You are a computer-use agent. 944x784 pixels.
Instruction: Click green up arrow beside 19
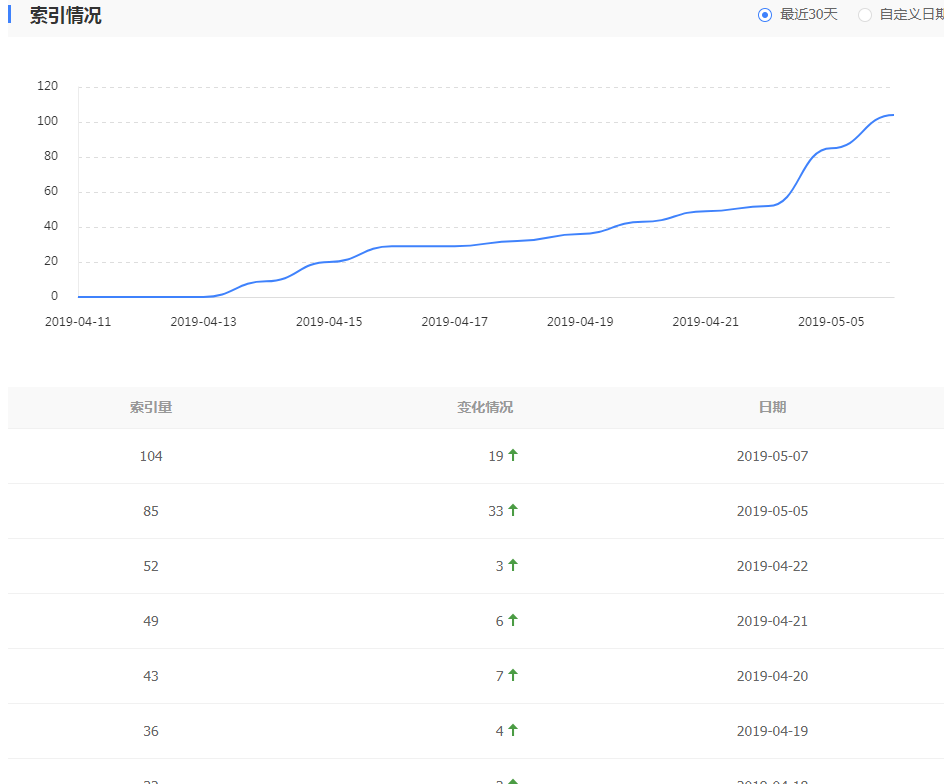[x=513, y=455]
